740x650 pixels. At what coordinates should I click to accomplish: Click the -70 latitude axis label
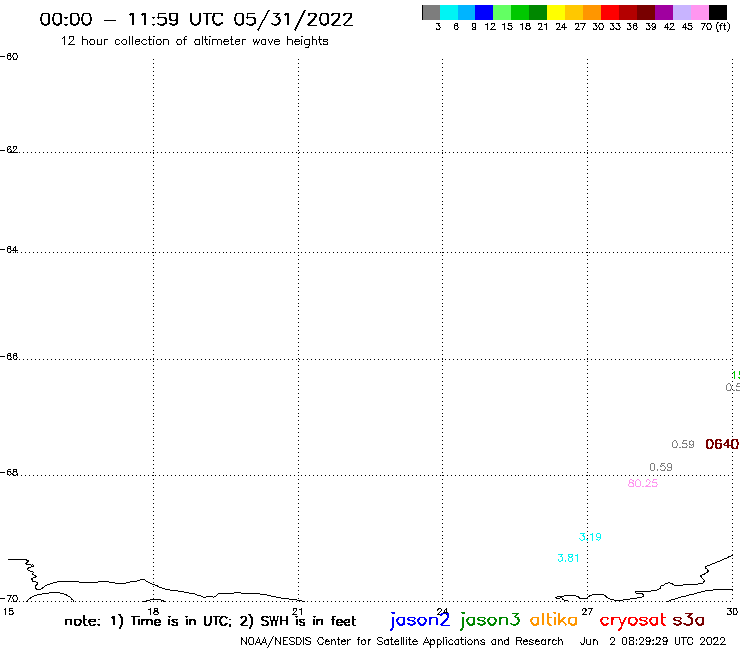[9, 599]
